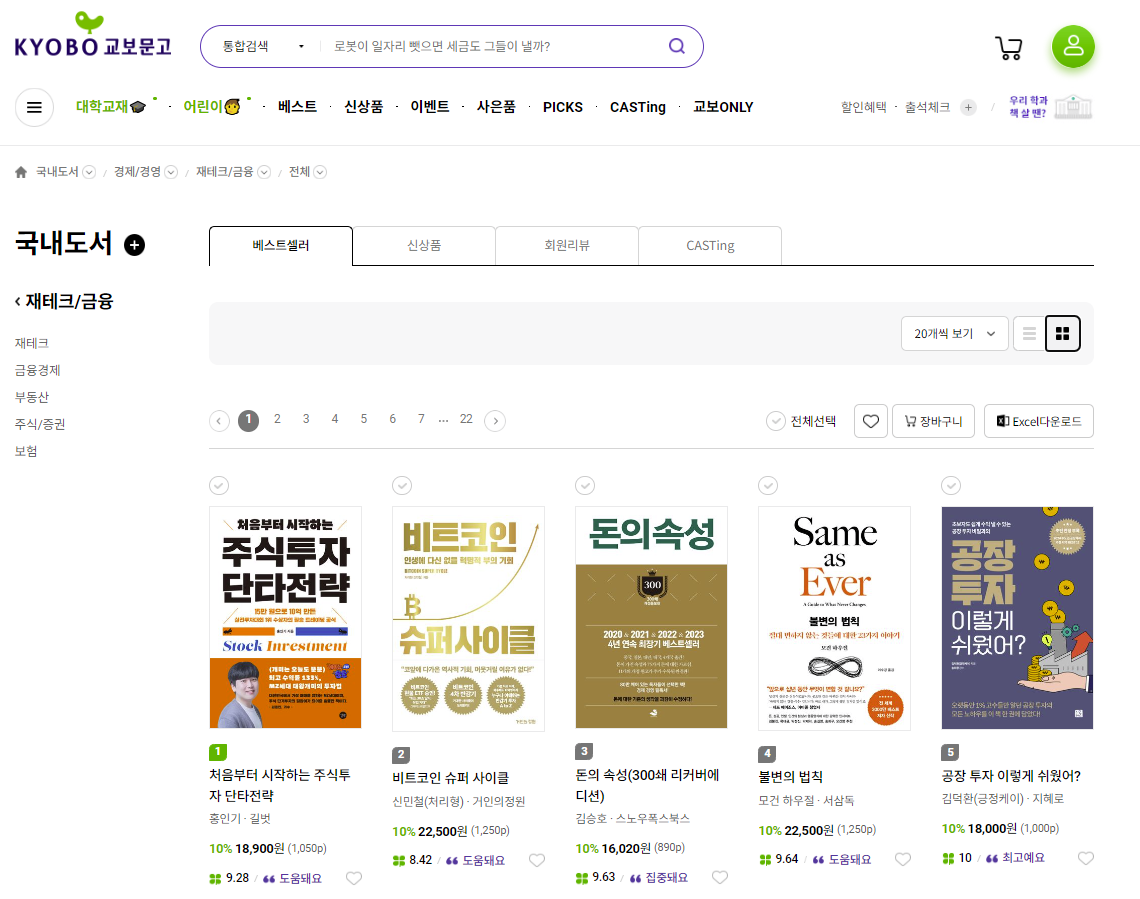The image size is (1140, 899).
Task: Click the 최고예요 tag on 공장 투자
Action: tap(1016, 858)
